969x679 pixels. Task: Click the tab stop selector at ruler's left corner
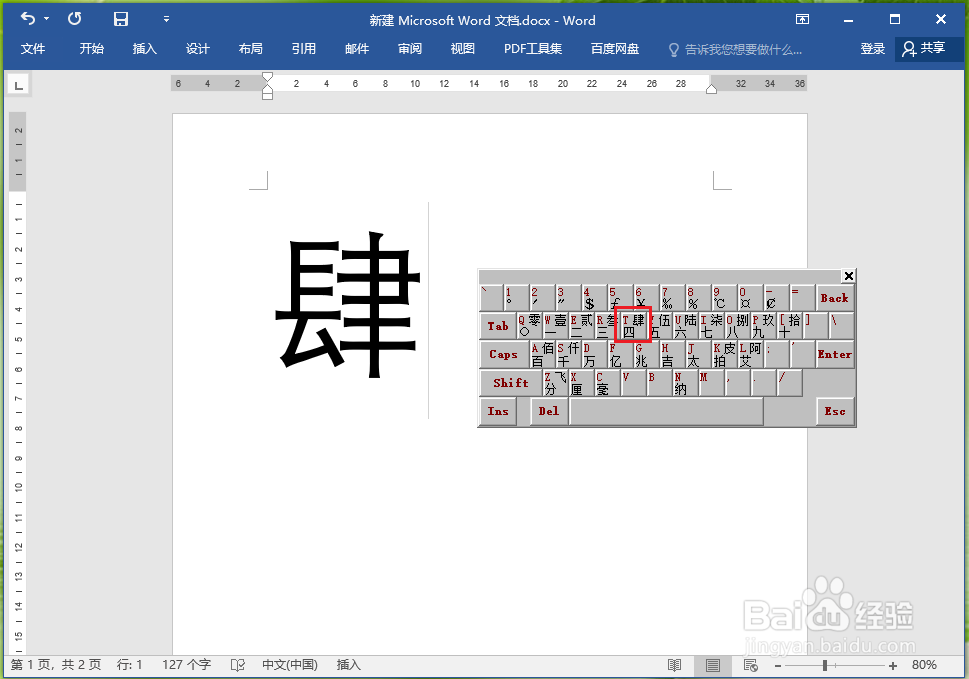click(17, 84)
